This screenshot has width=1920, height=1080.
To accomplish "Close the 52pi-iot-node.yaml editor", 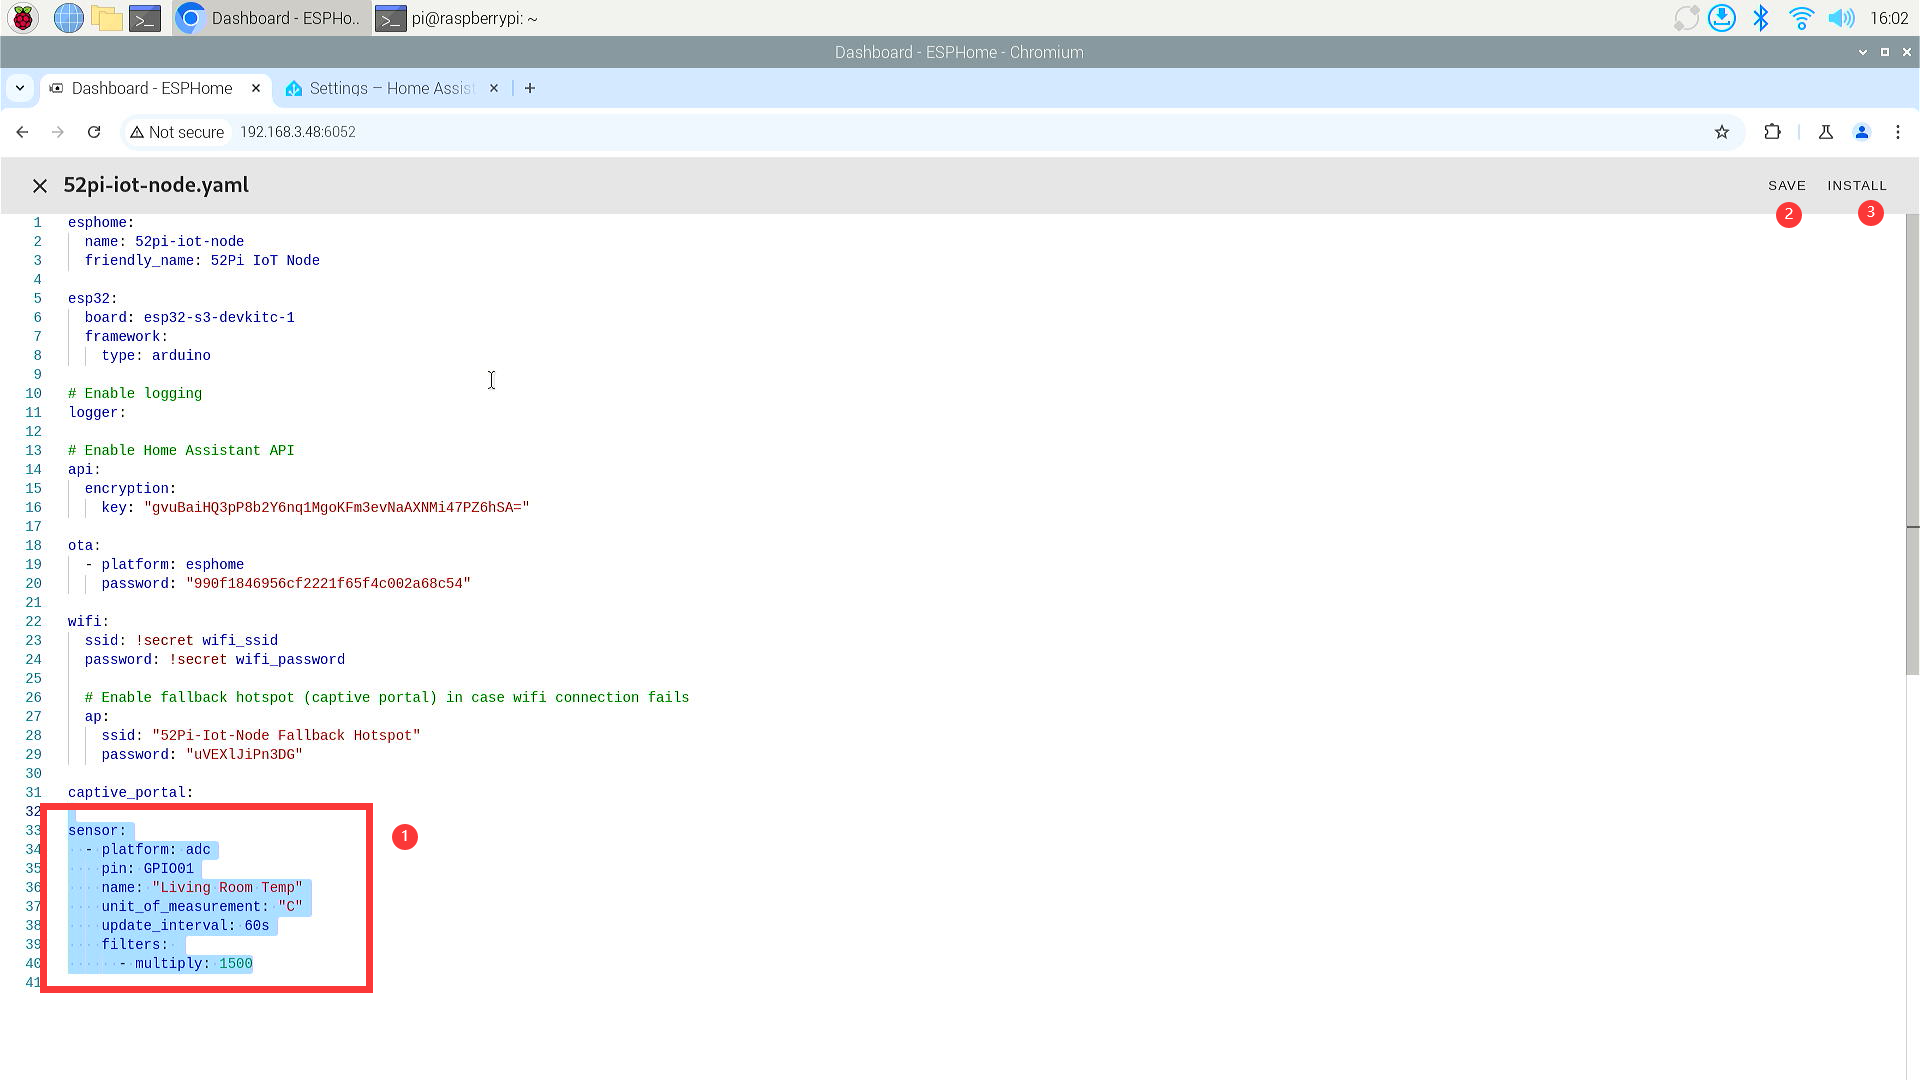I will coord(40,186).
